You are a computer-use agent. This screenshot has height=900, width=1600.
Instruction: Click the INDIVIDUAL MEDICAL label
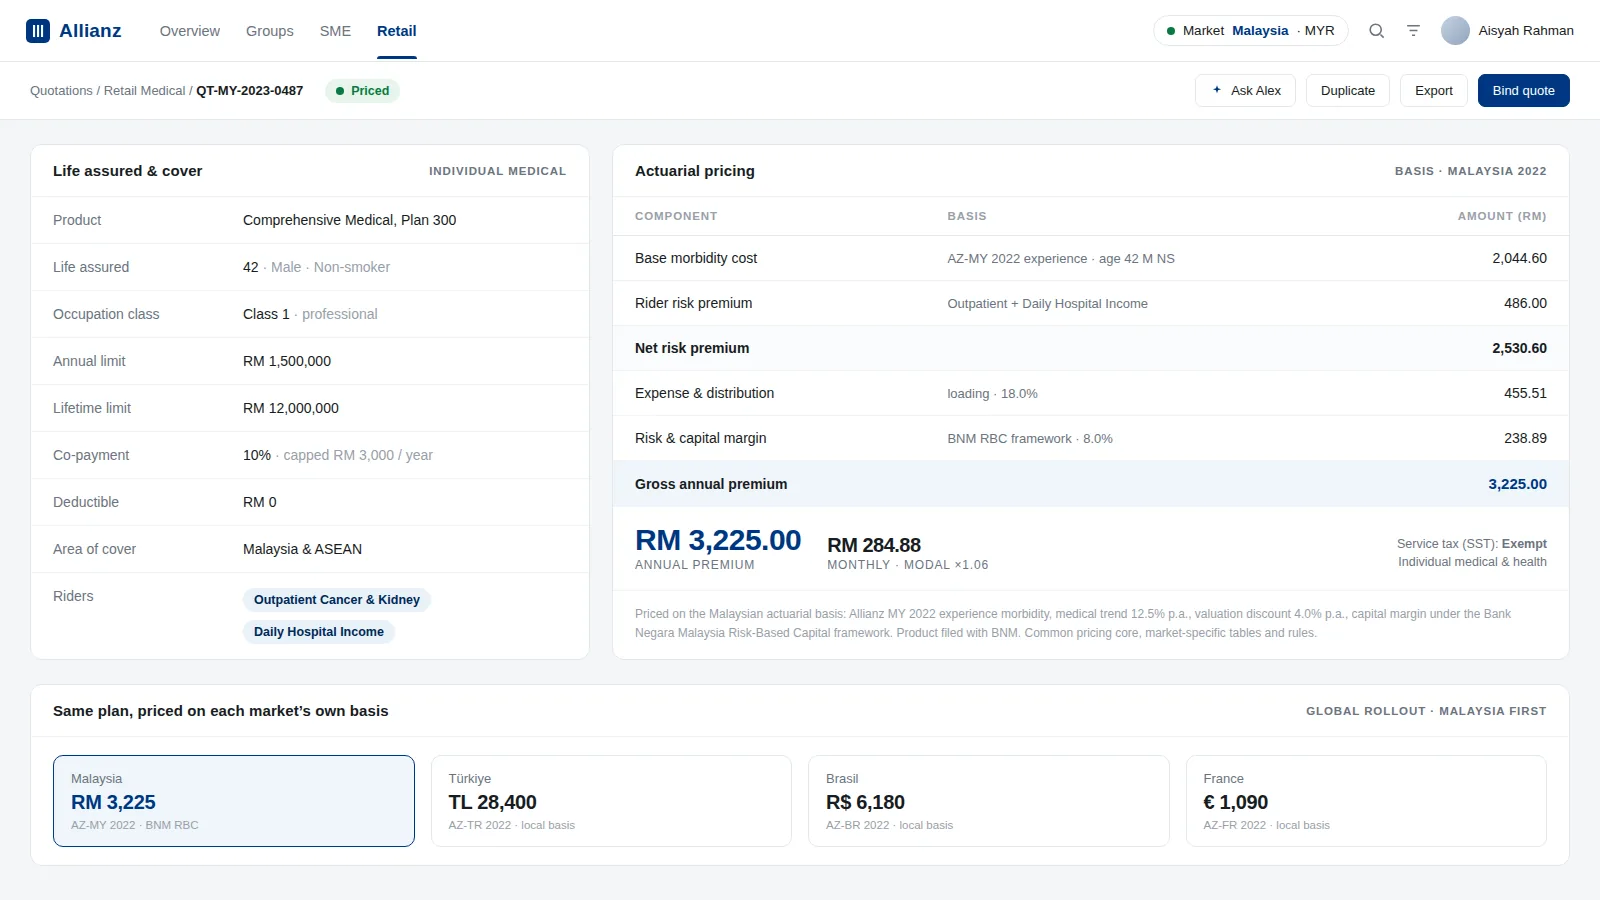click(497, 171)
